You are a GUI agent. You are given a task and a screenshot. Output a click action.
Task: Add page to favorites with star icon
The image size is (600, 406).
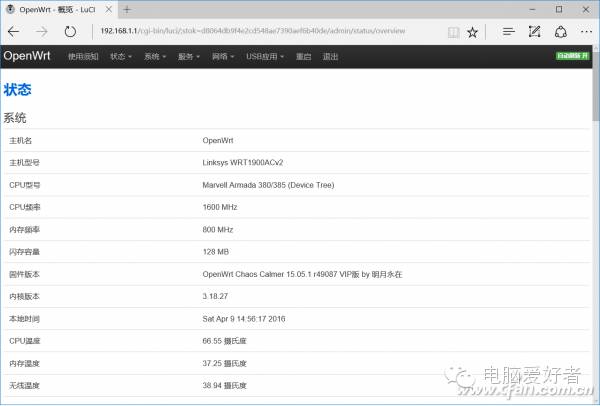tap(473, 32)
